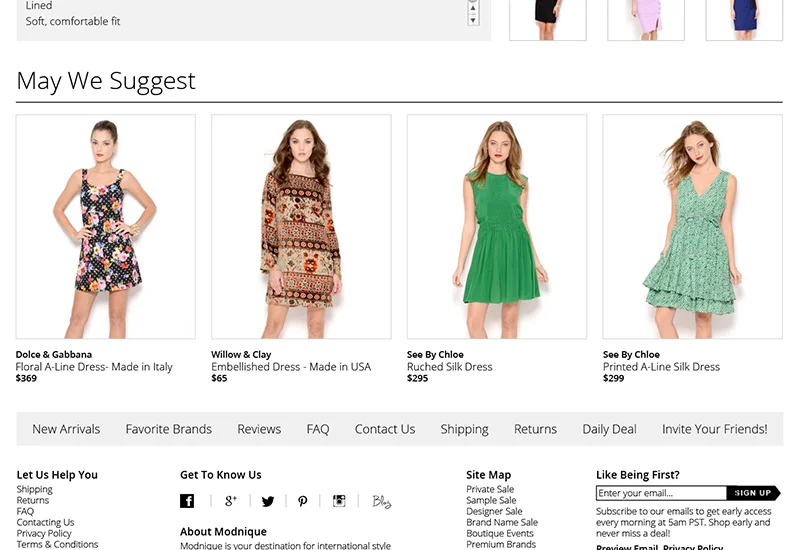
Task: Click the $299 price
Action: point(614,379)
